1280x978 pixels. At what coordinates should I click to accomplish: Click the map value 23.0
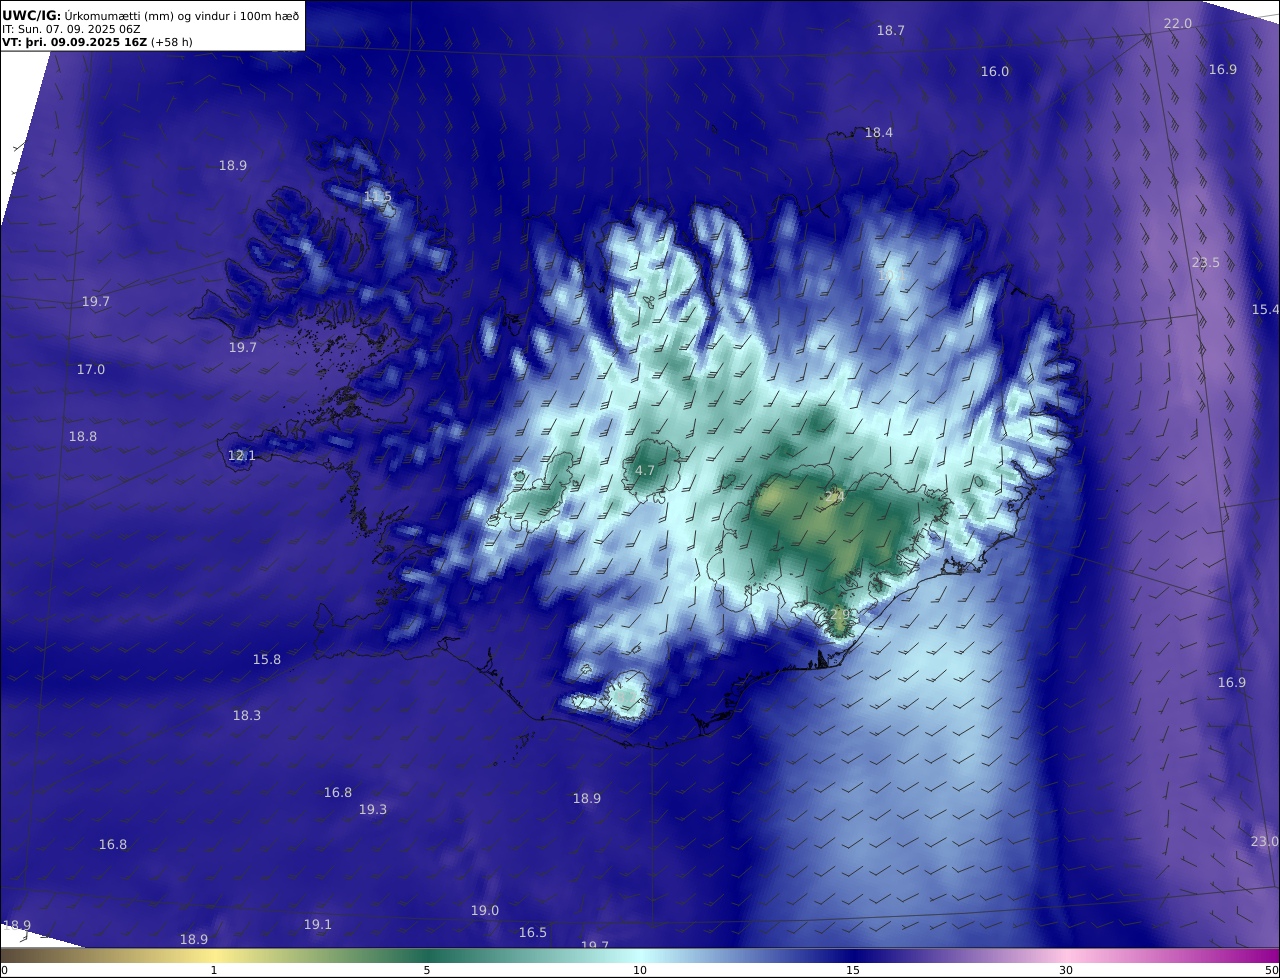pos(1265,842)
